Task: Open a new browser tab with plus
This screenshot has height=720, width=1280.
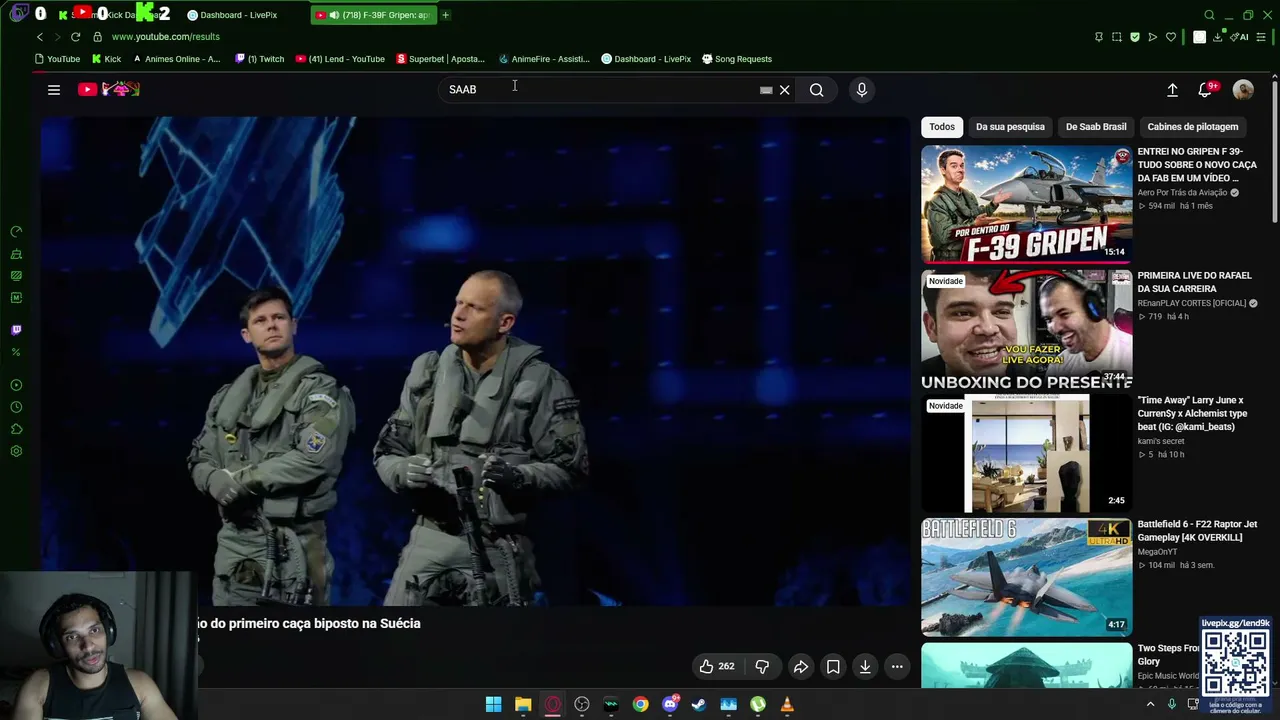Action: [x=446, y=15]
